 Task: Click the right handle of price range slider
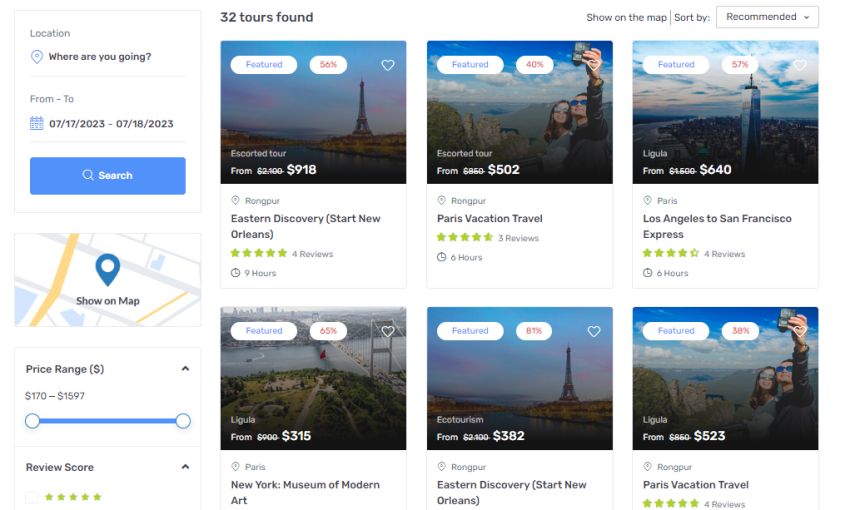click(183, 421)
